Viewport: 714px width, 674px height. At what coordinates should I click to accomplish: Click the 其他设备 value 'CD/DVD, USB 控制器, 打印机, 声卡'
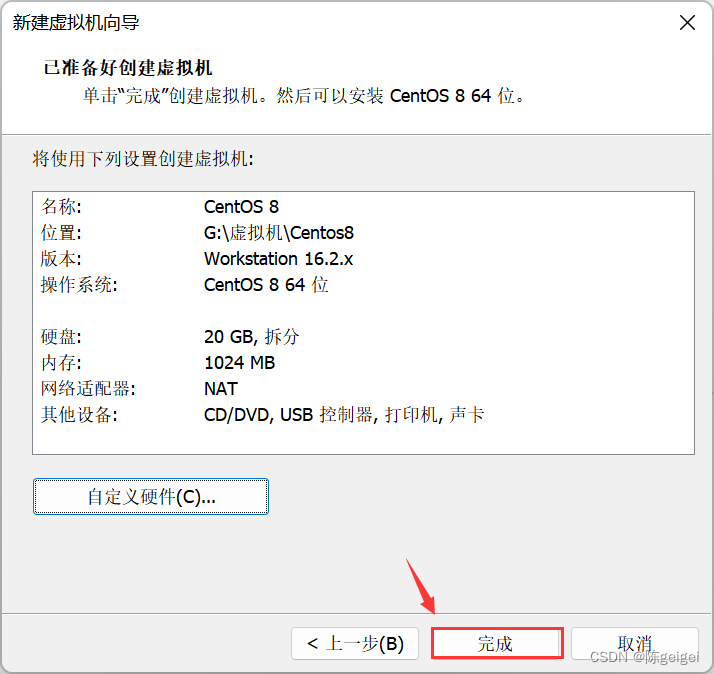344,414
